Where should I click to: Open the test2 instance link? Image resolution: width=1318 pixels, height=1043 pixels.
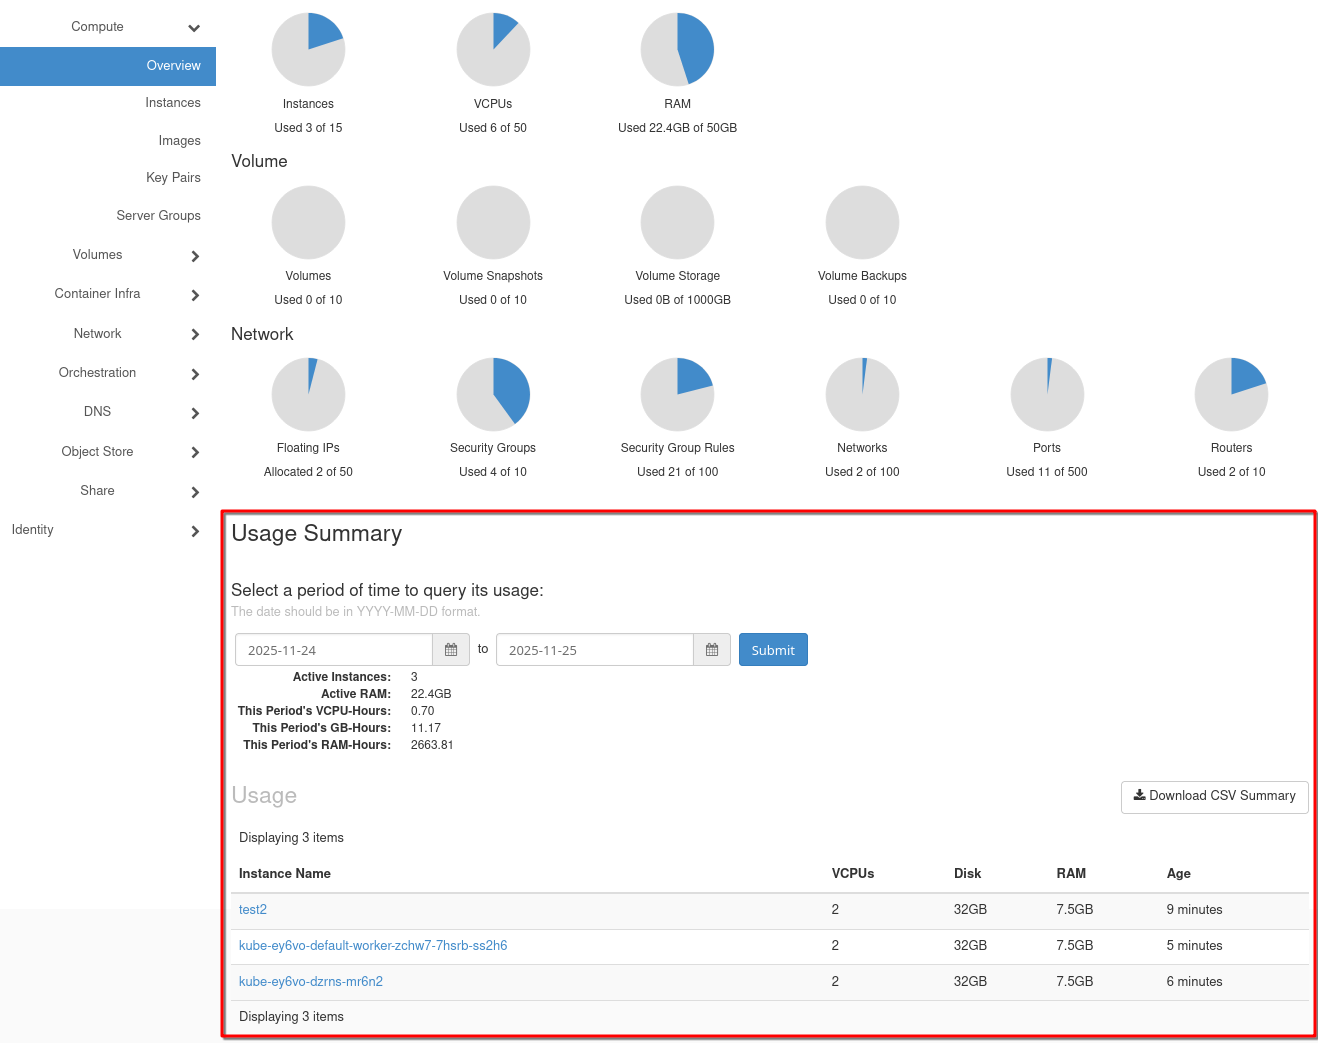pos(253,910)
